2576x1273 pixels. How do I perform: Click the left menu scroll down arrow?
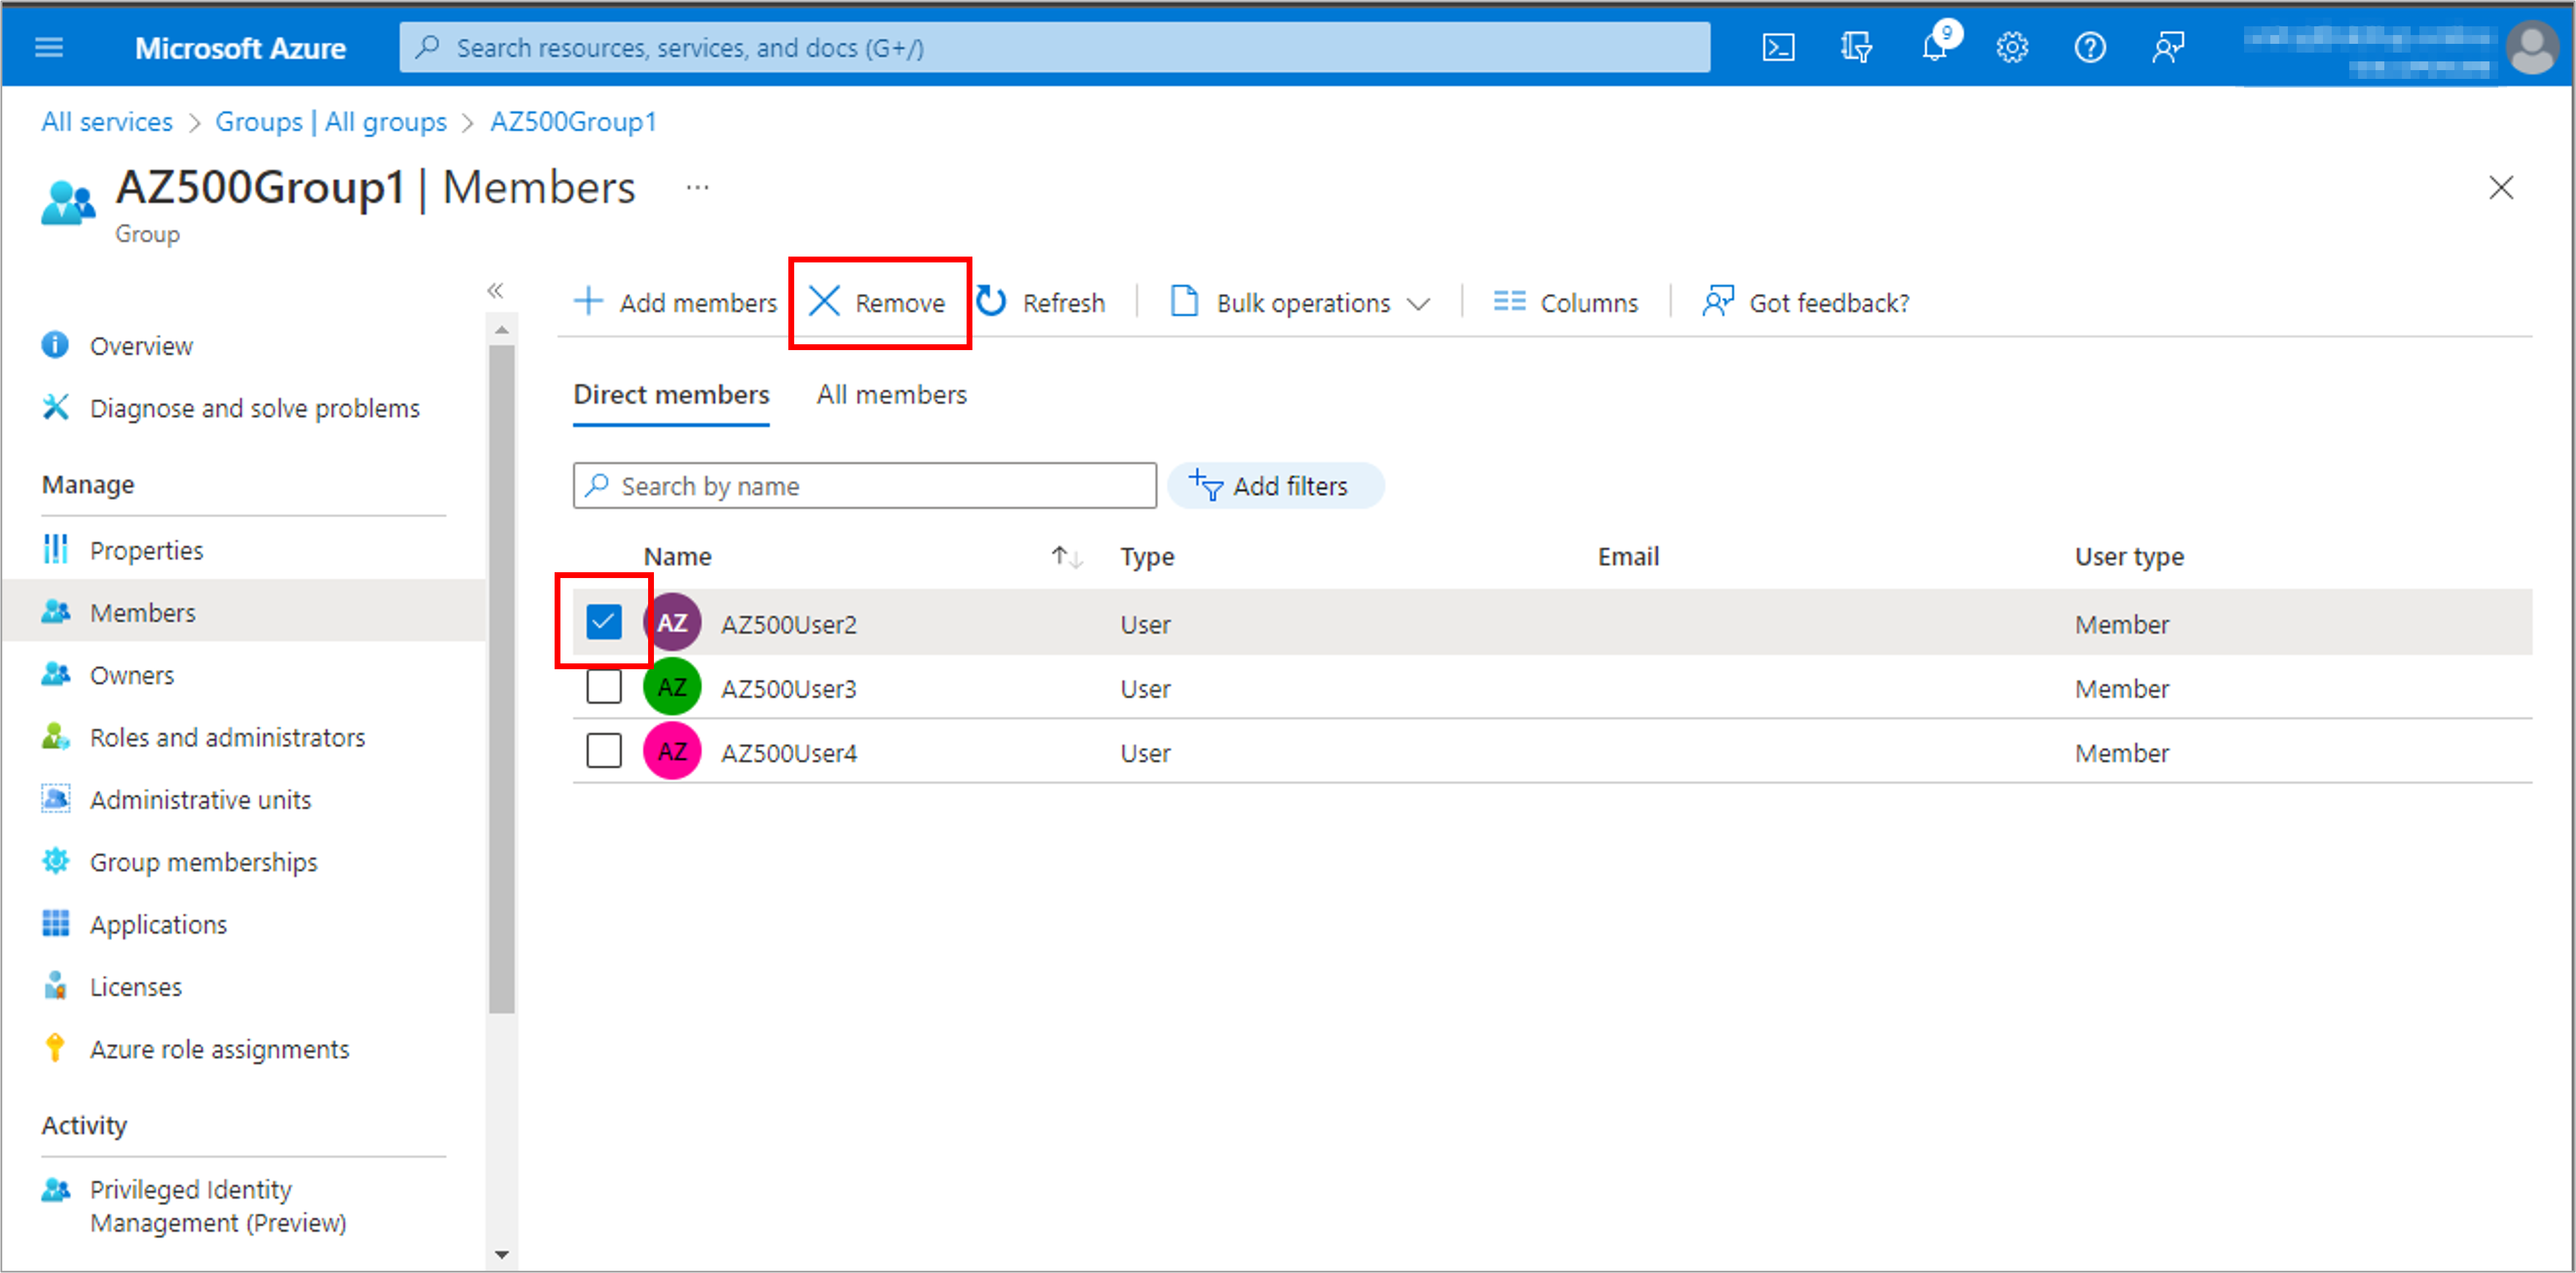click(502, 1254)
